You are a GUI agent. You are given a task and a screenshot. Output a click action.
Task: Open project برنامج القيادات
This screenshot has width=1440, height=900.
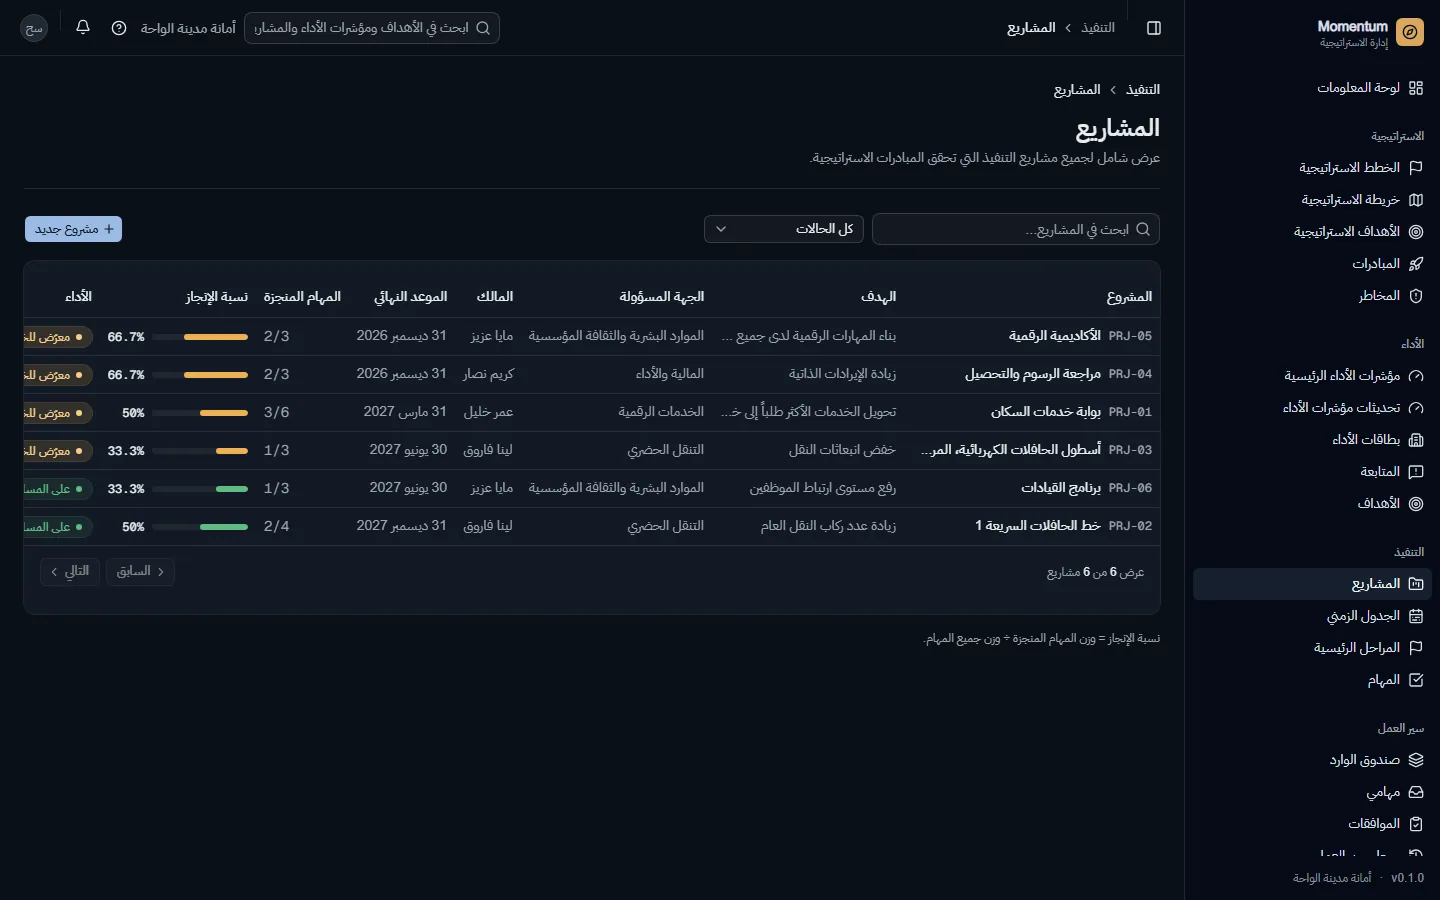pos(1061,488)
